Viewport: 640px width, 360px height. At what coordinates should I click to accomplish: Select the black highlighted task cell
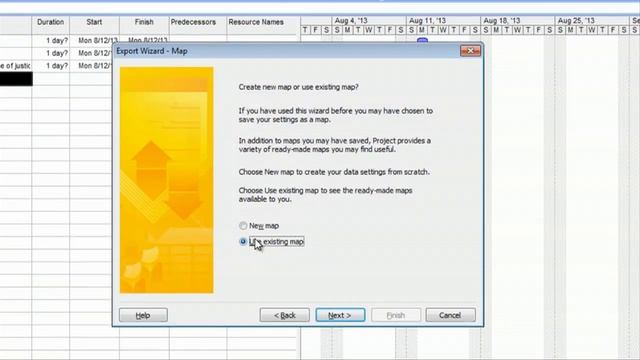tap(16, 79)
